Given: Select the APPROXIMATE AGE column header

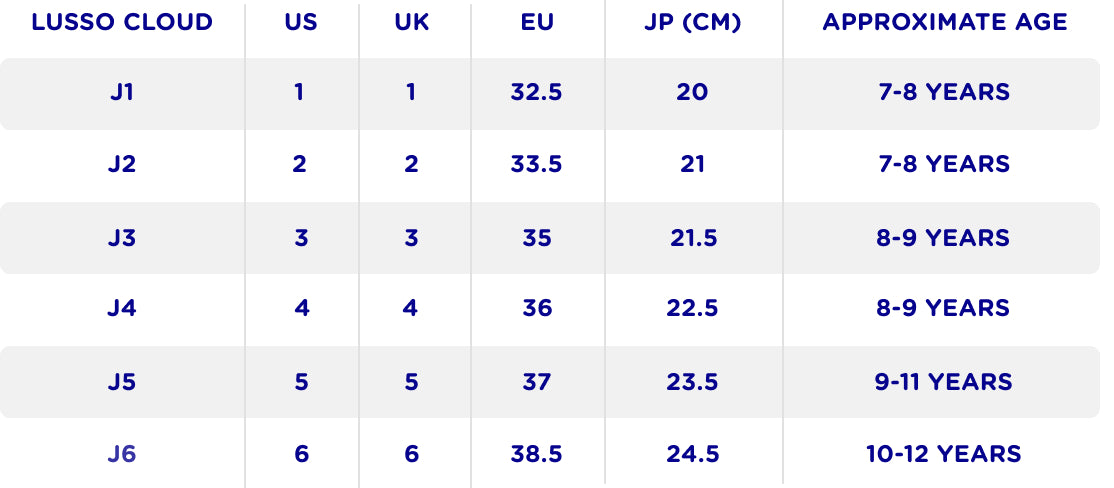Looking at the screenshot, I should 945,22.
